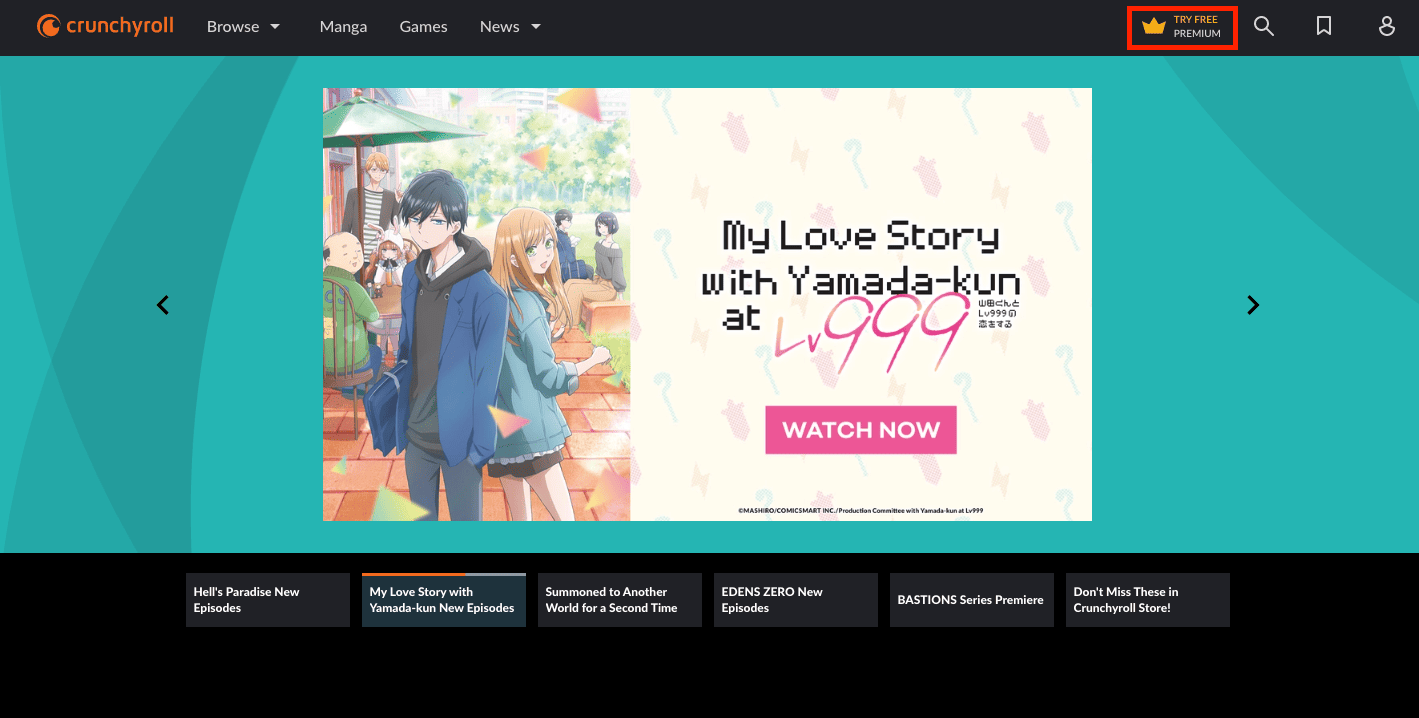Select Don't Miss These in Crunchyroll Store tab
1419x718 pixels.
[1148, 600]
